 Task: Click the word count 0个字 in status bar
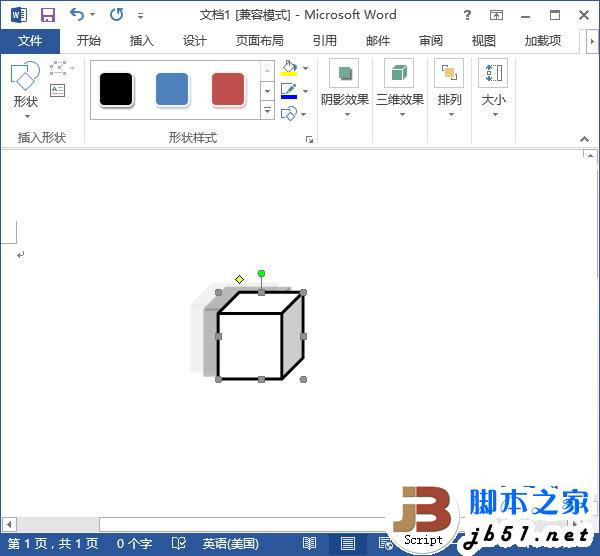(134, 544)
